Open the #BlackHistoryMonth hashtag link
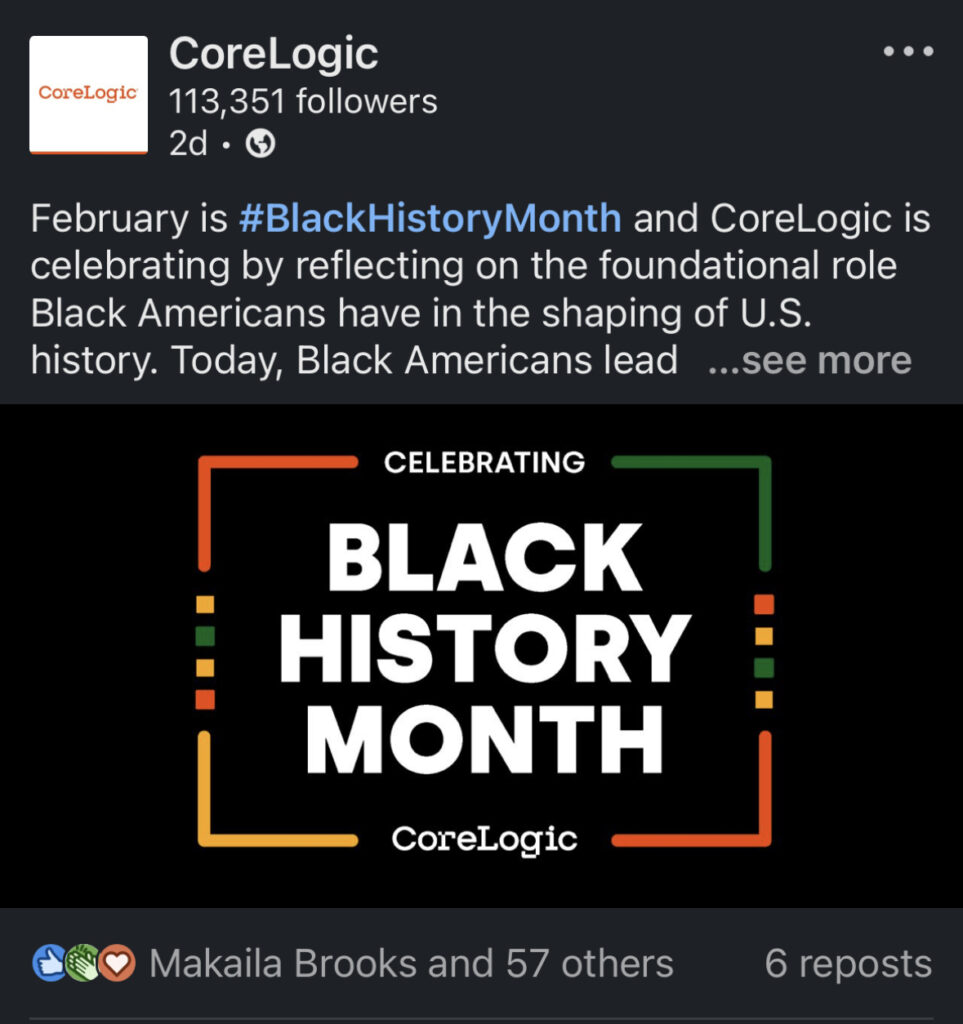The image size is (963, 1024). (x=430, y=218)
